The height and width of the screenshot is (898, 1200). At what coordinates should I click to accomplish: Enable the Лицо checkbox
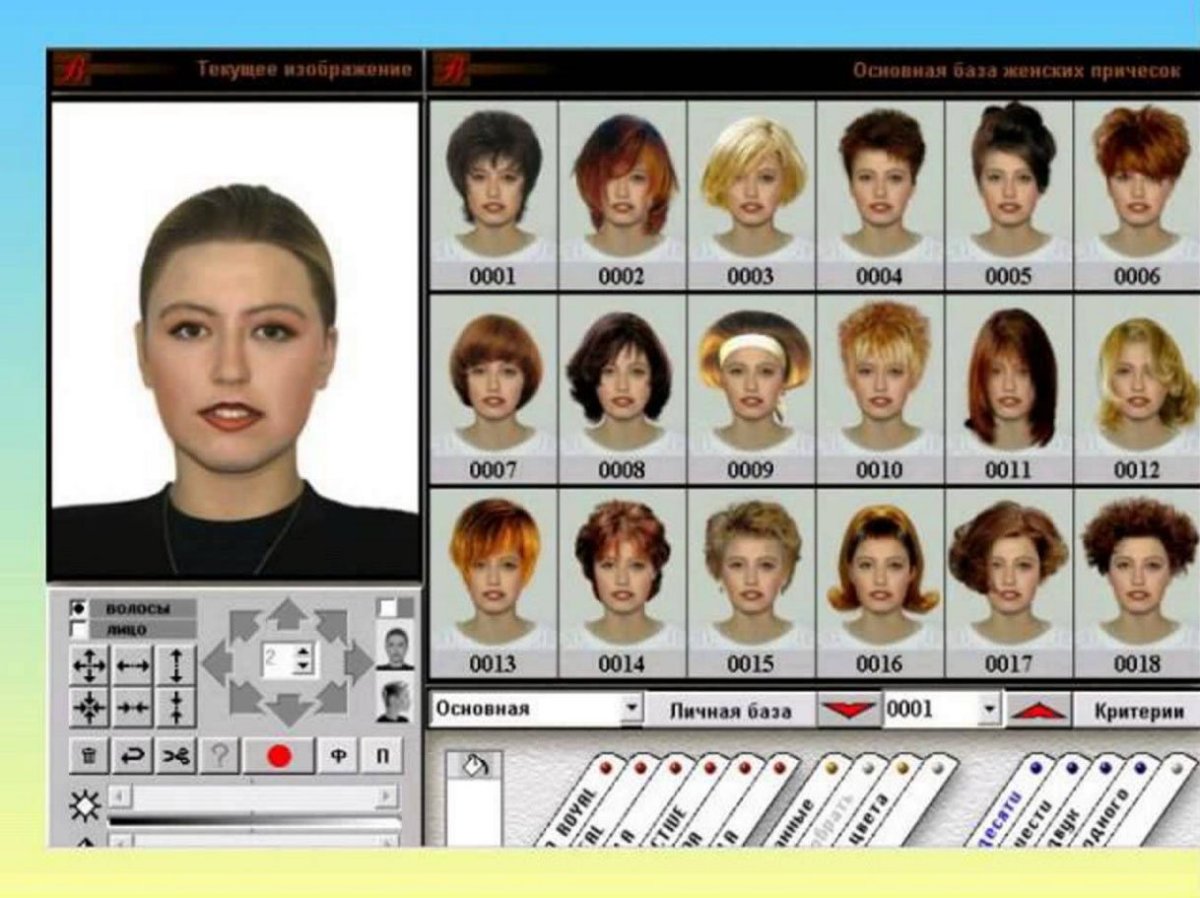[x=77, y=629]
